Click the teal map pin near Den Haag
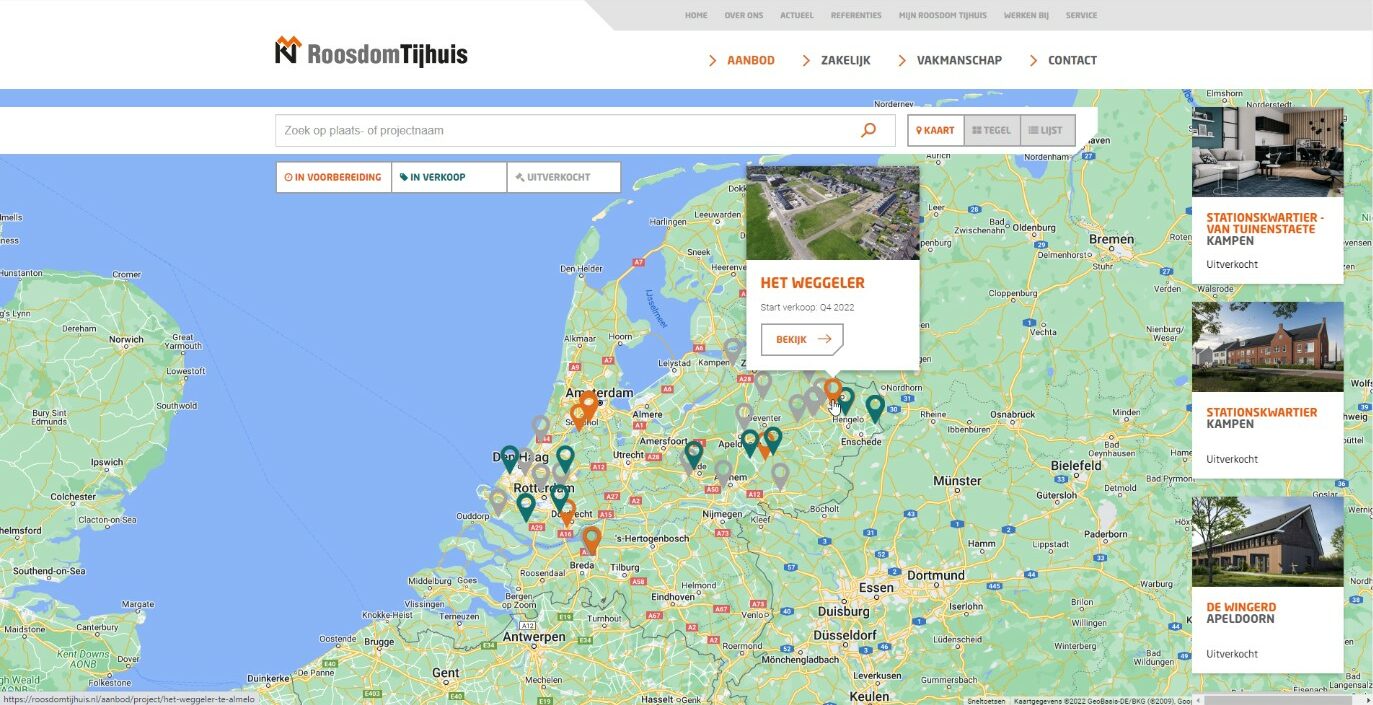The image size is (1373, 705). click(509, 453)
